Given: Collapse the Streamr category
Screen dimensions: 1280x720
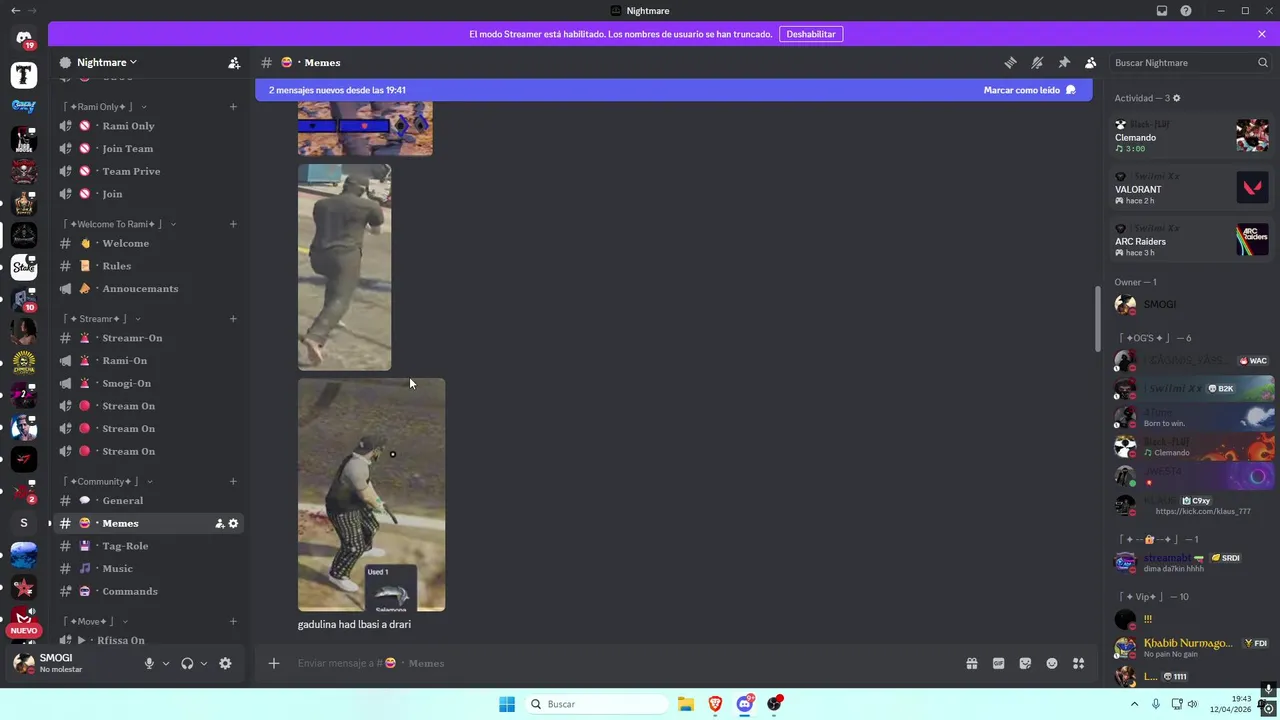Looking at the screenshot, I should tap(102, 319).
